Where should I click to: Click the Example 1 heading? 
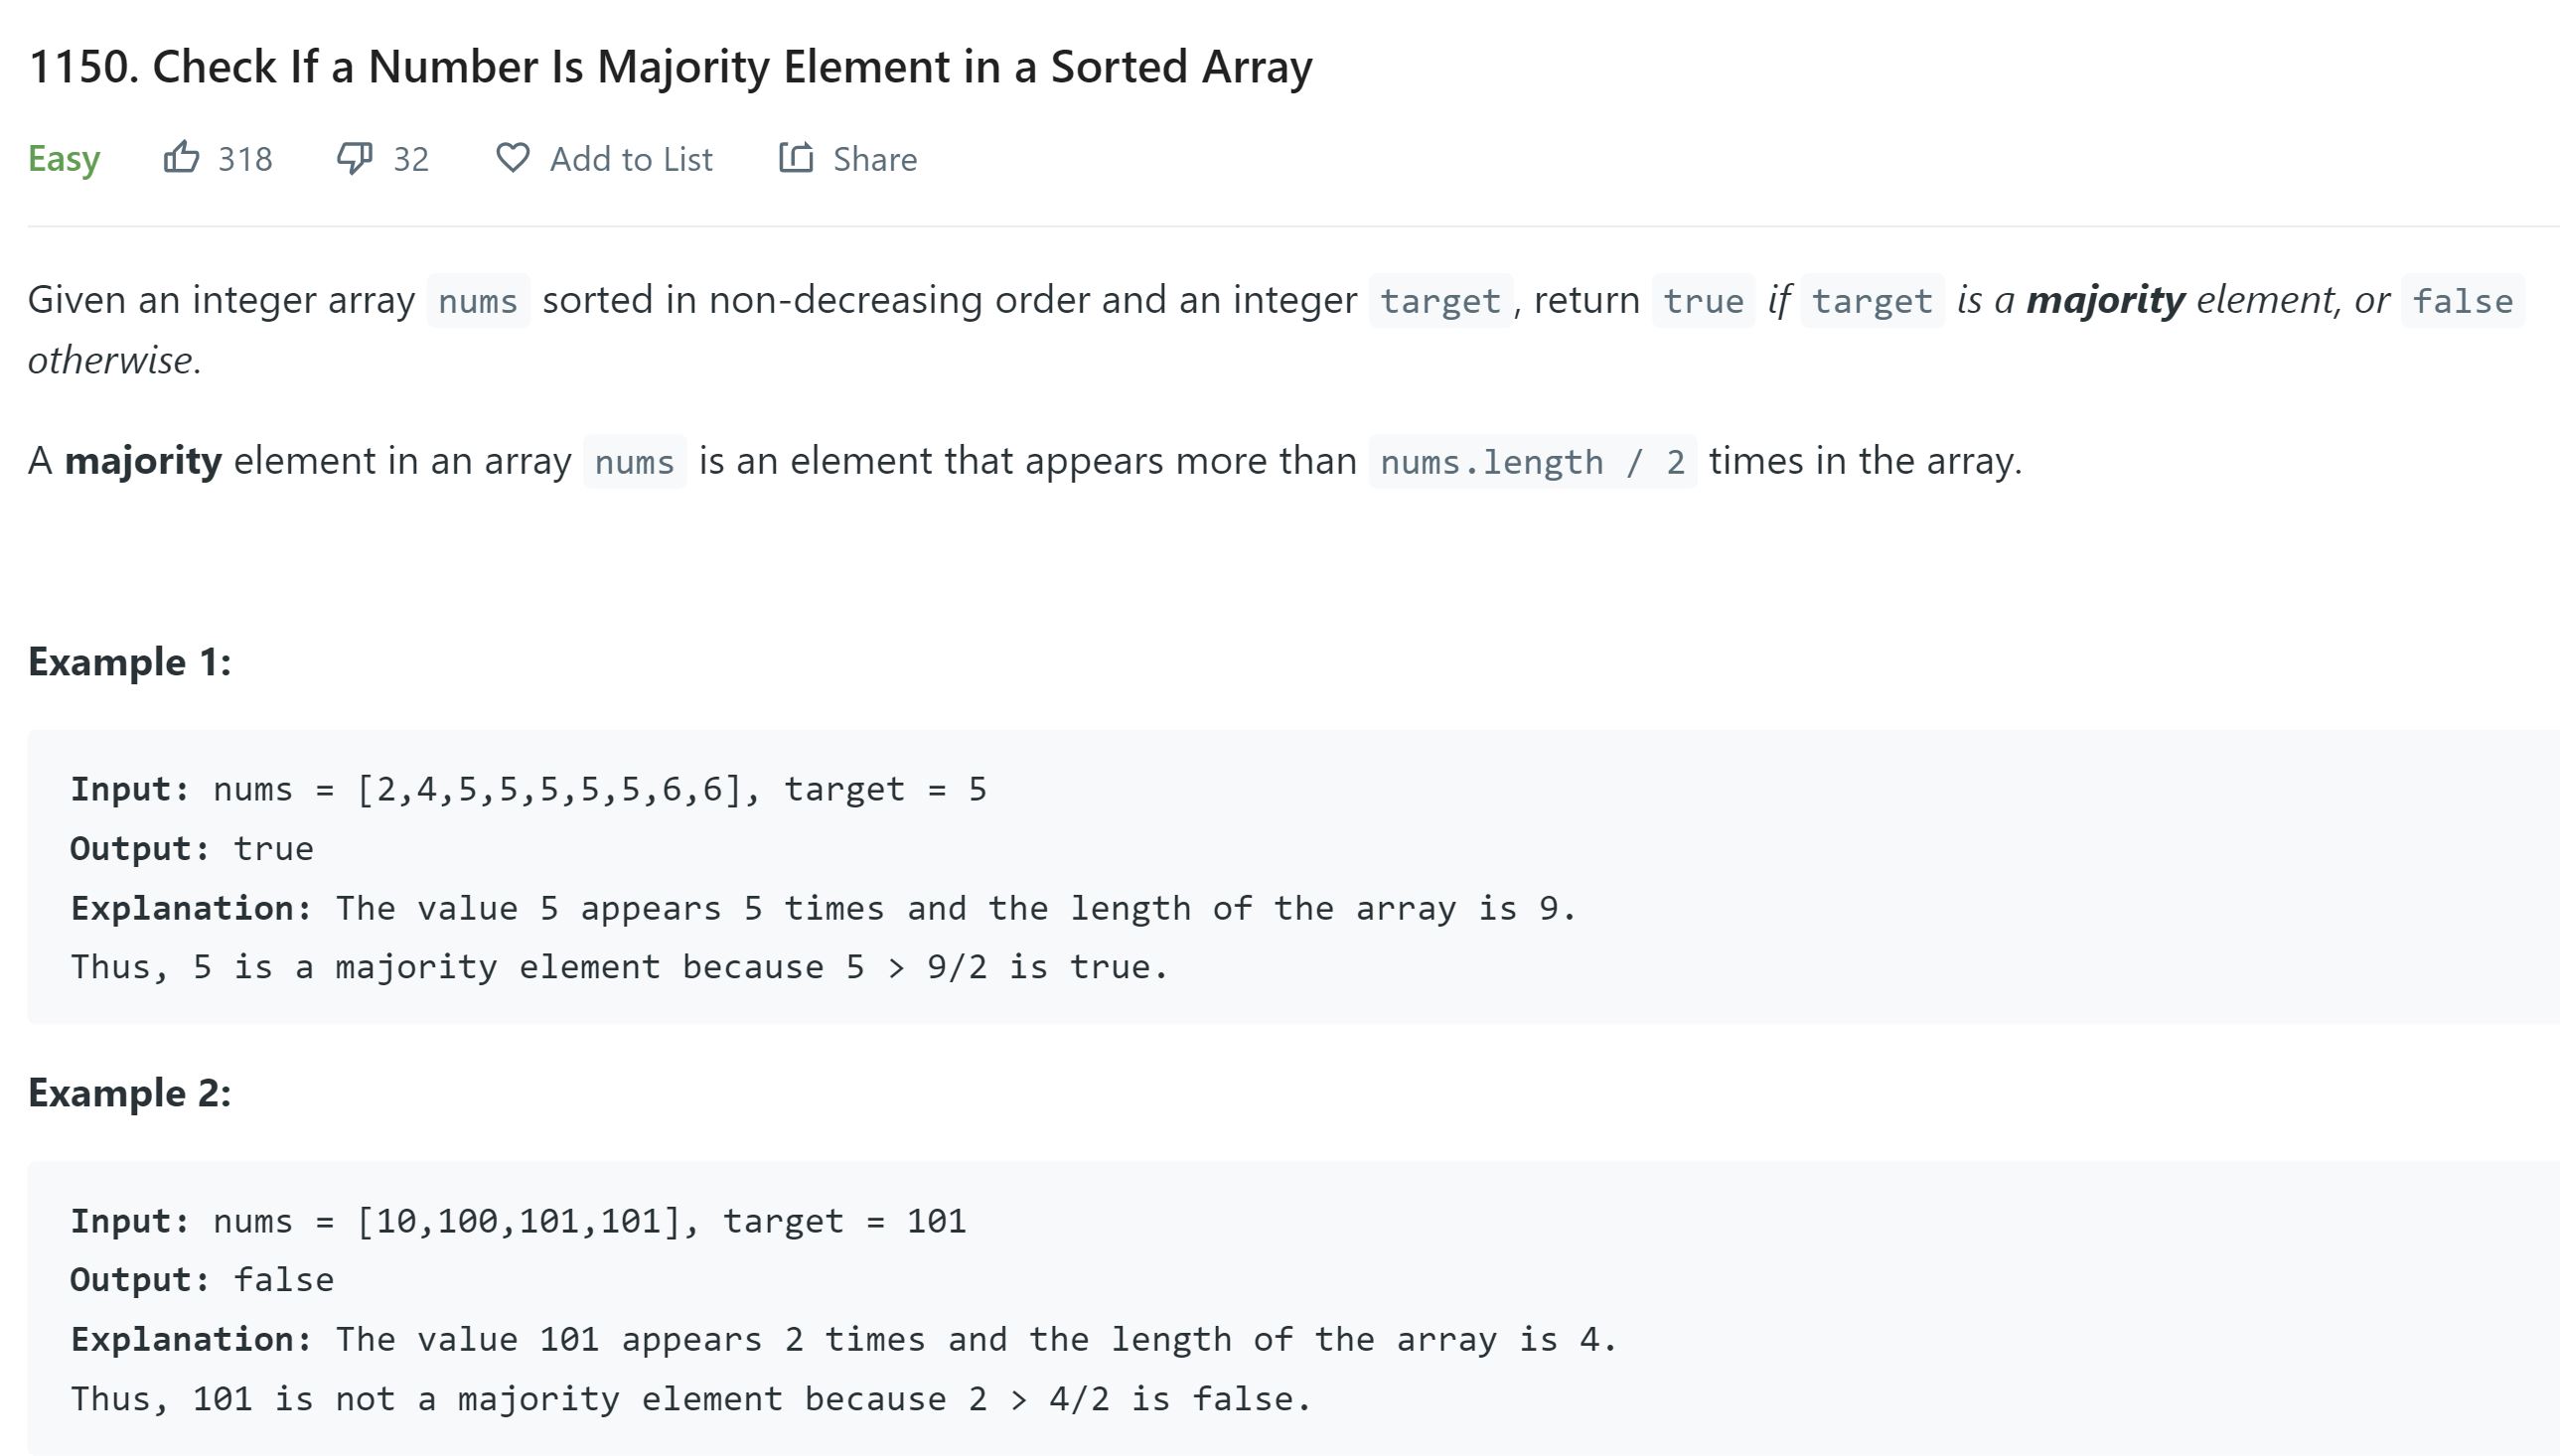point(130,662)
